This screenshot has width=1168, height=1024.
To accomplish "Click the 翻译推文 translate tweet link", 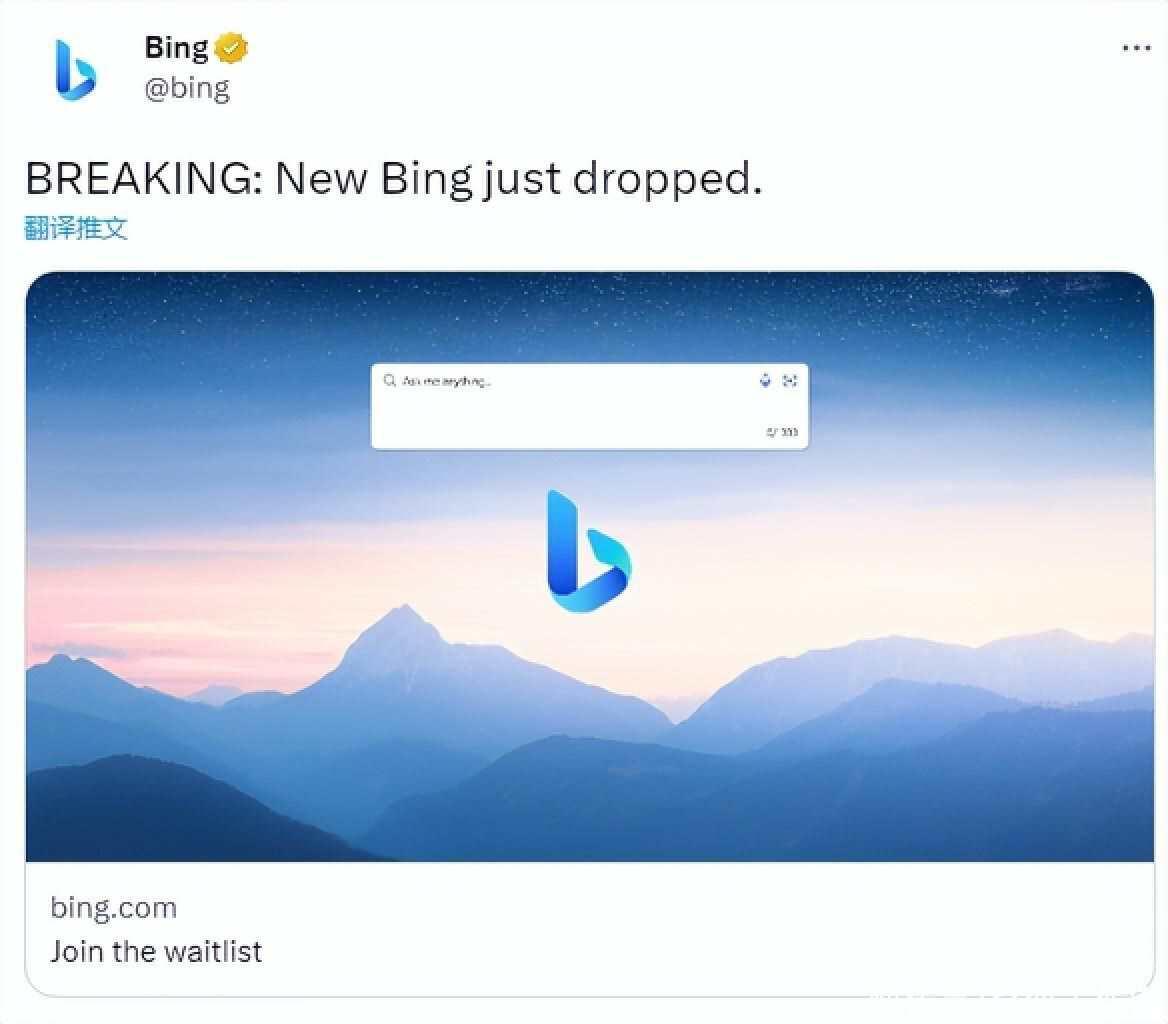I will pyautogui.click(x=76, y=228).
